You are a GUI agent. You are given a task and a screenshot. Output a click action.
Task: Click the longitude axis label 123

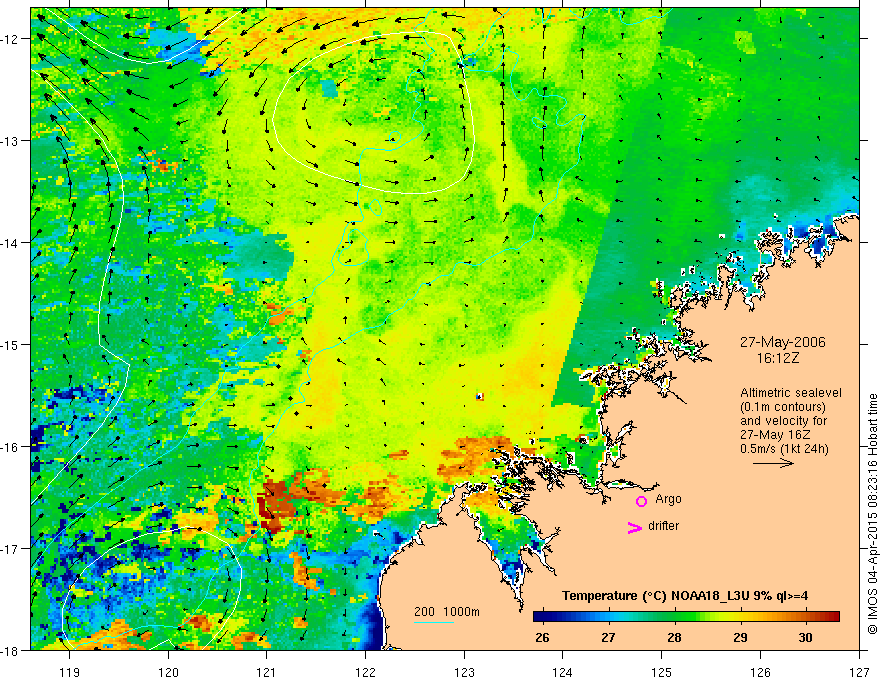click(x=465, y=672)
